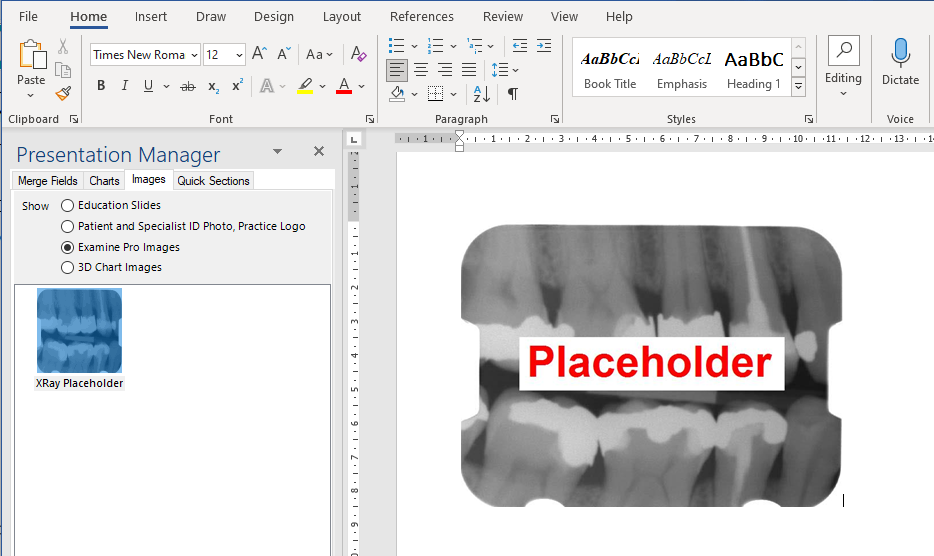This screenshot has width=934, height=556.
Task: Select the XRay Placeholder thumbnail
Action: pyautogui.click(x=79, y=331)
